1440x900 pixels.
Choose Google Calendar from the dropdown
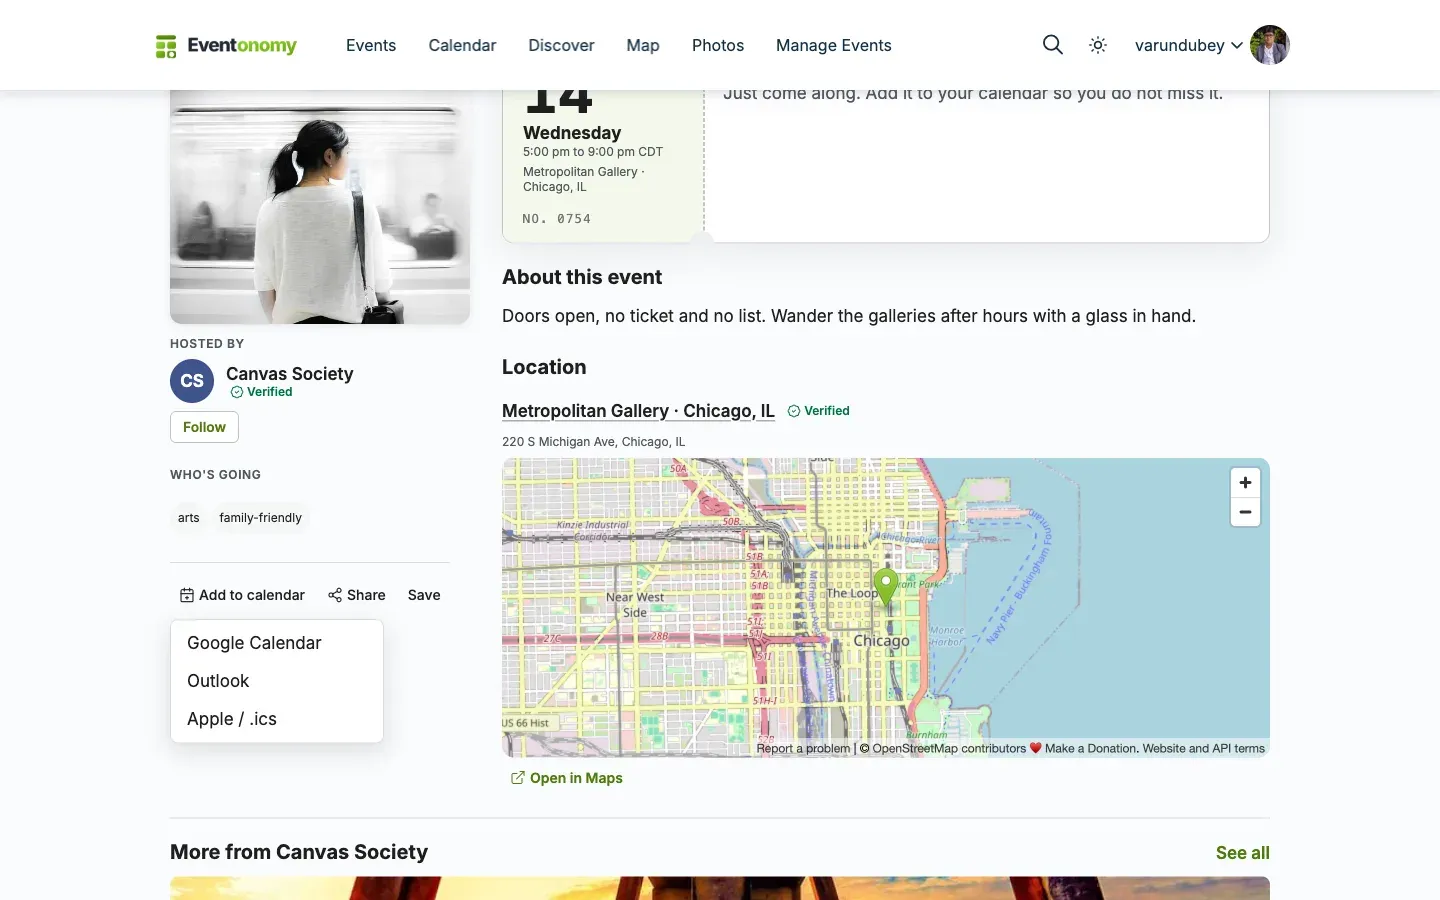point(277,643)
